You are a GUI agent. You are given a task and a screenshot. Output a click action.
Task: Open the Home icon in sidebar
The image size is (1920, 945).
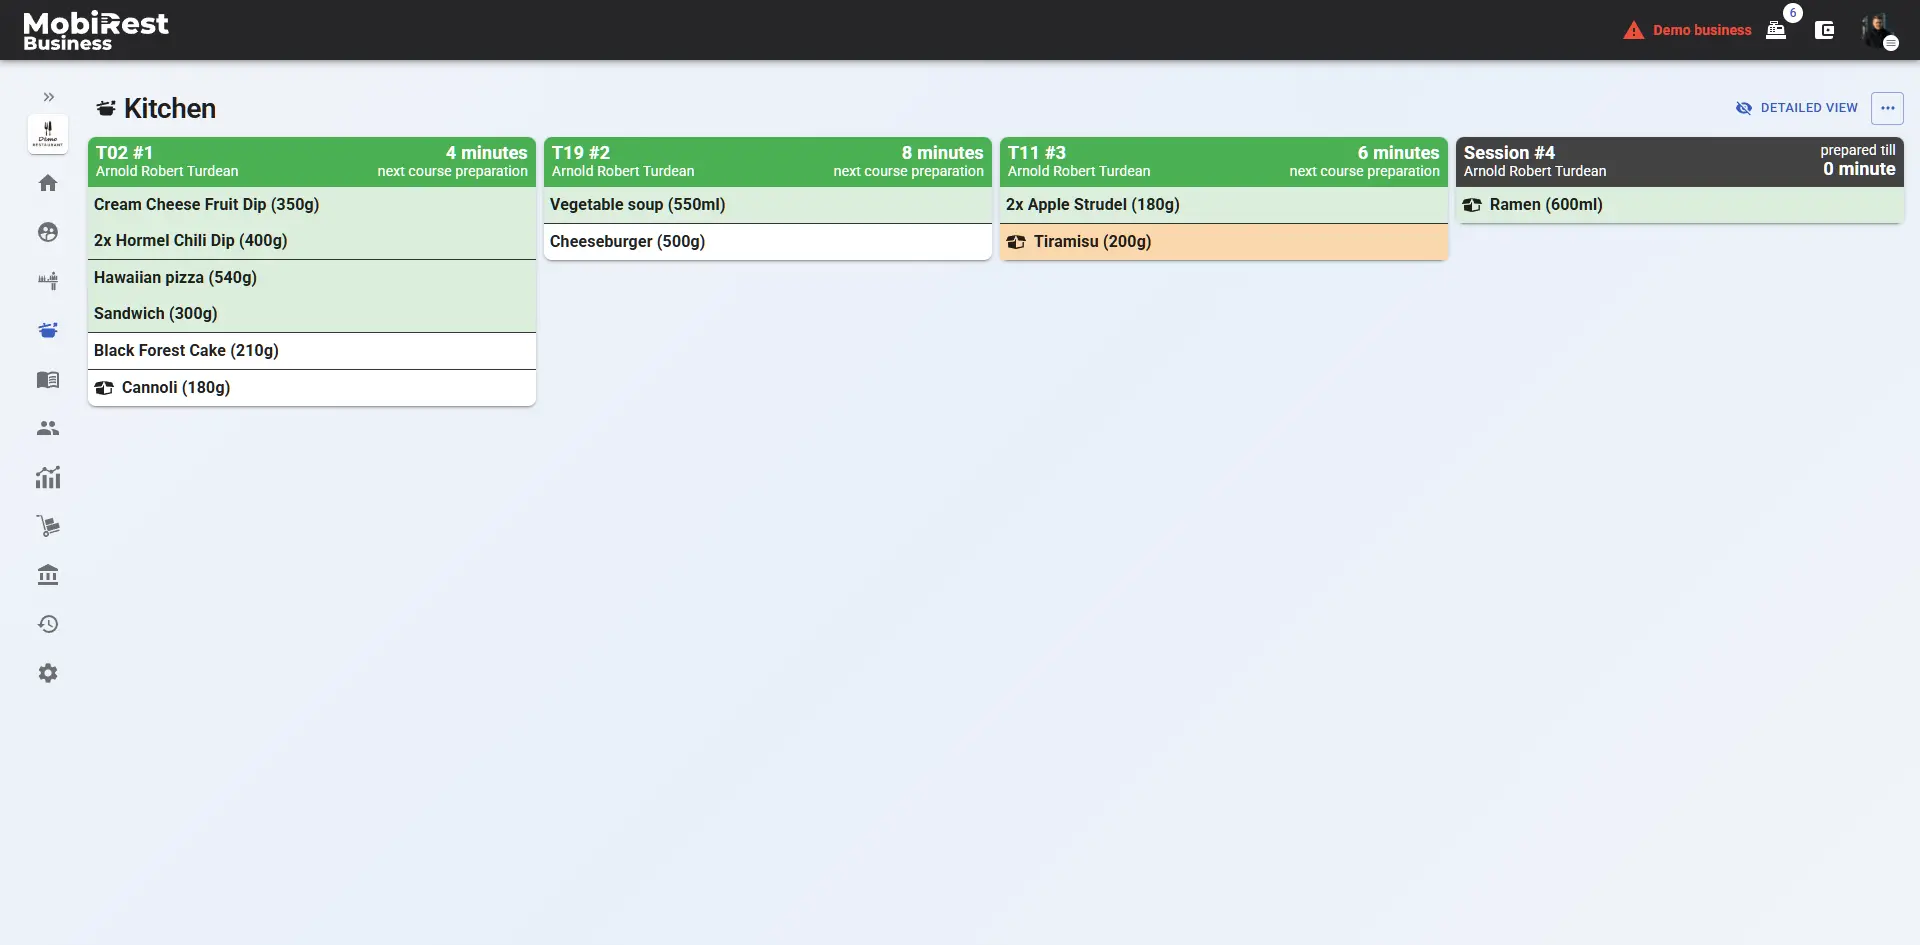[48, 183]
